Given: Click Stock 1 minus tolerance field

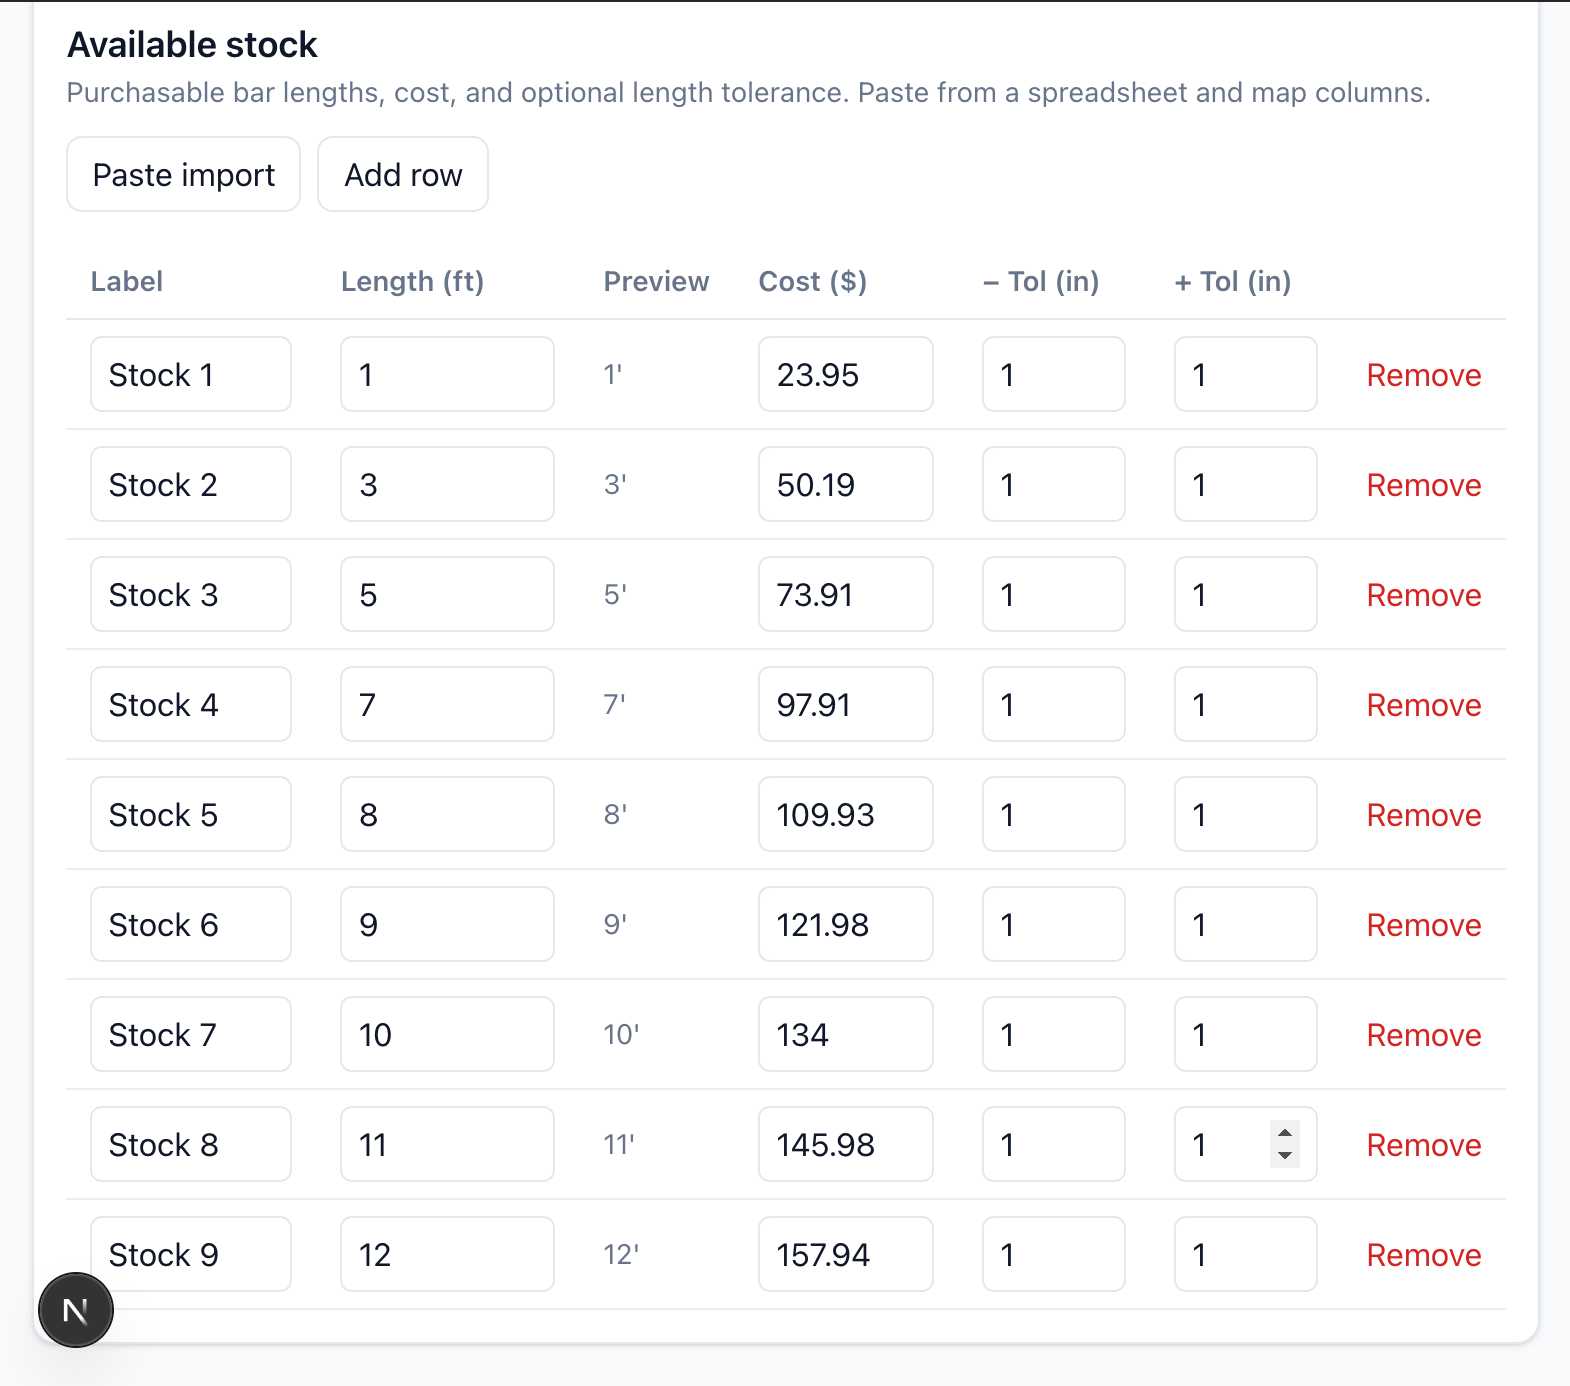Looking at the screenshot, I should (1054, 374).
